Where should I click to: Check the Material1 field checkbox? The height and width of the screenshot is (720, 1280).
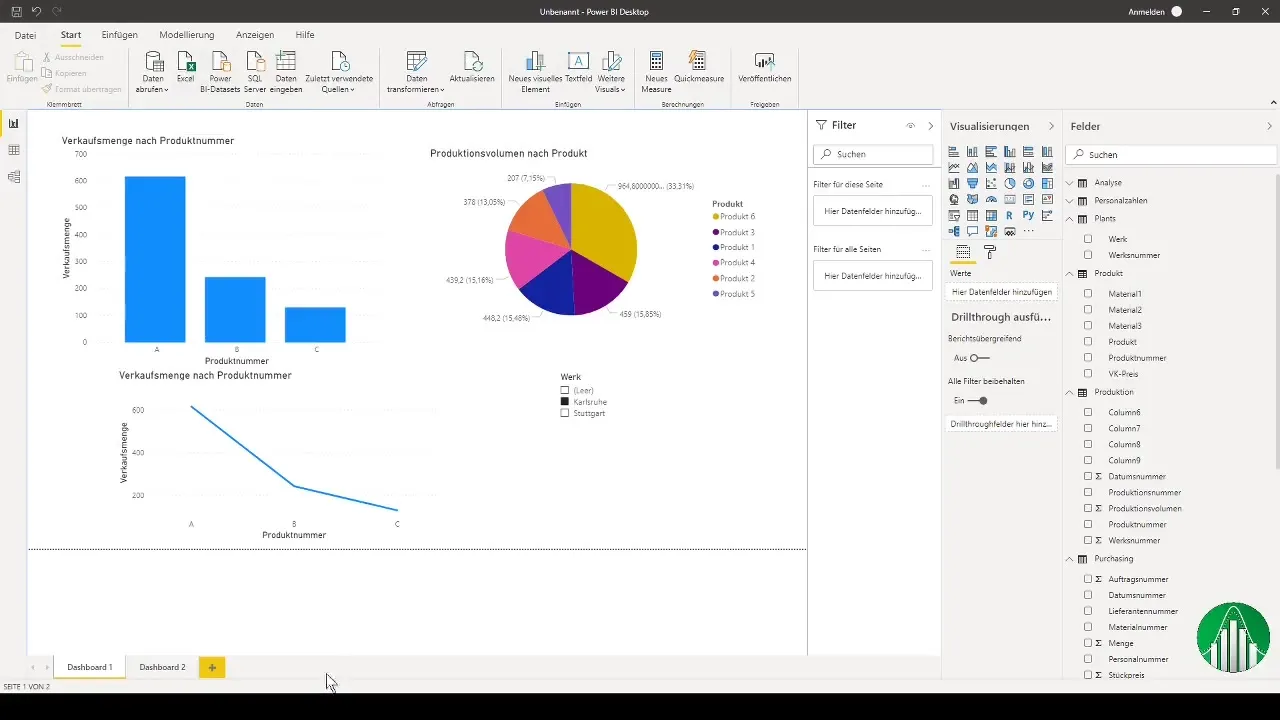click(x=1088, y=294)
